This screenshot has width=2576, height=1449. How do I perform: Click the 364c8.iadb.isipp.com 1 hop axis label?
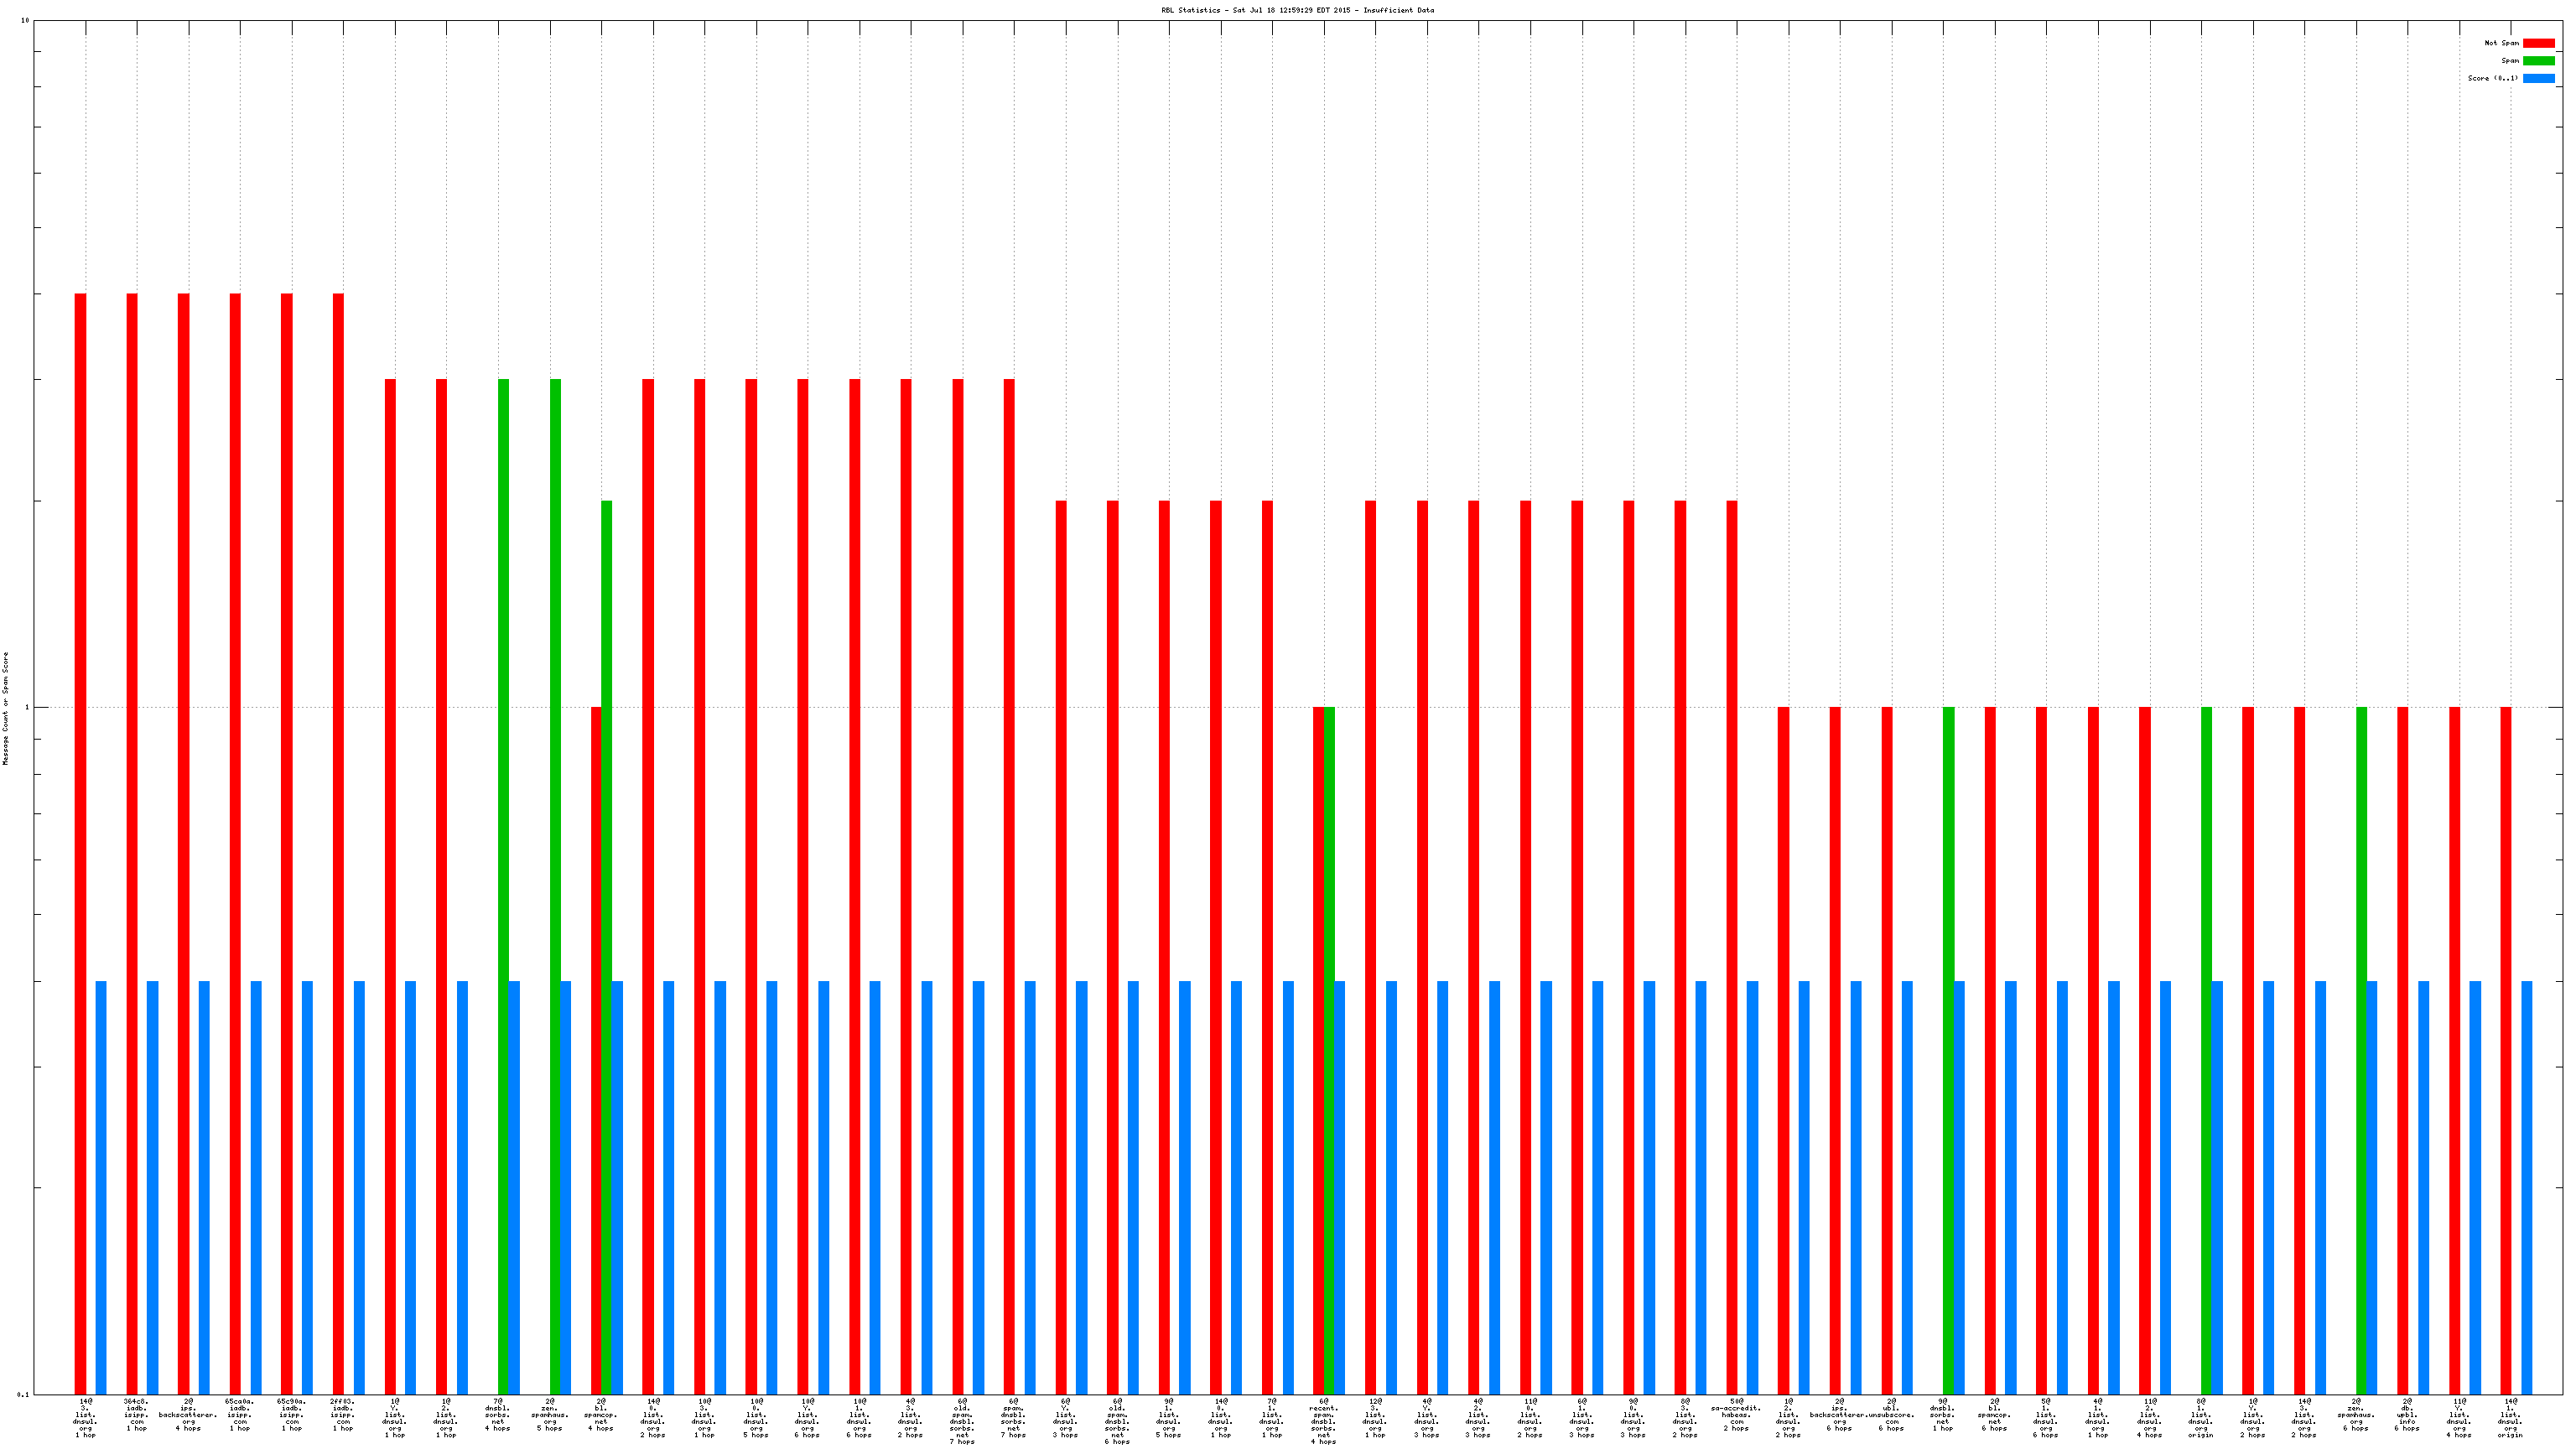click(x=136, y=1414)
